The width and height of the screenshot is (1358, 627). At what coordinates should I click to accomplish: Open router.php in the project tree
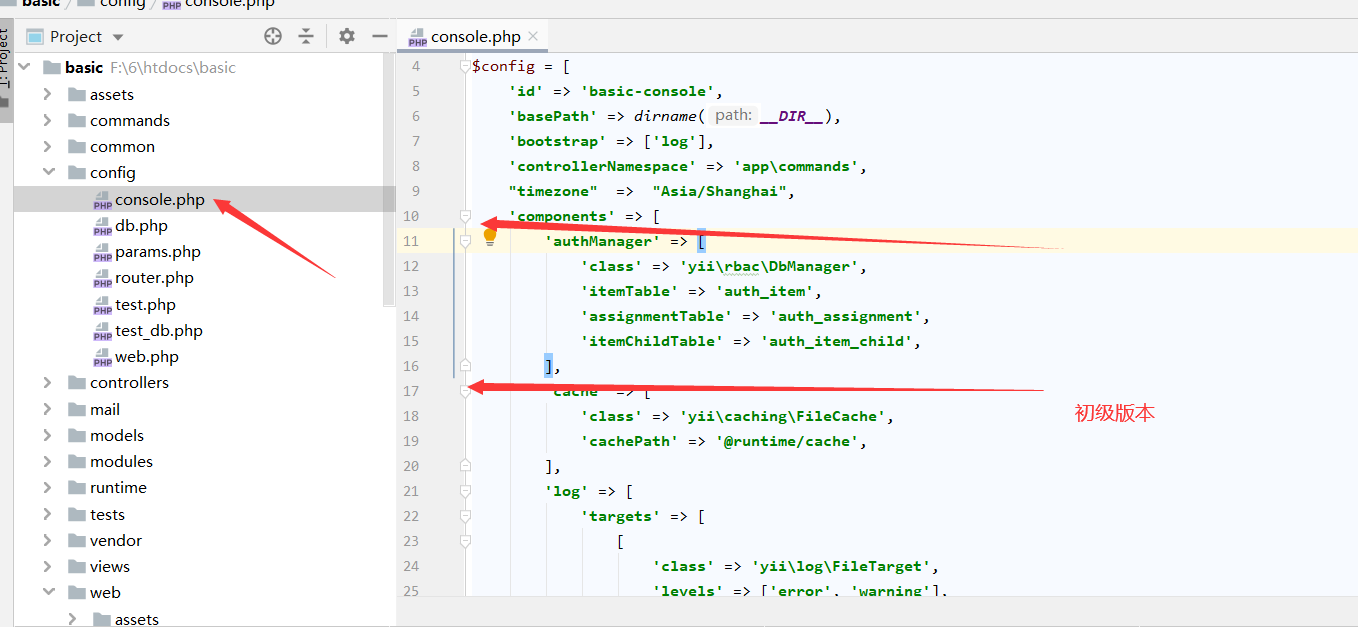click(x=154, y=277)
